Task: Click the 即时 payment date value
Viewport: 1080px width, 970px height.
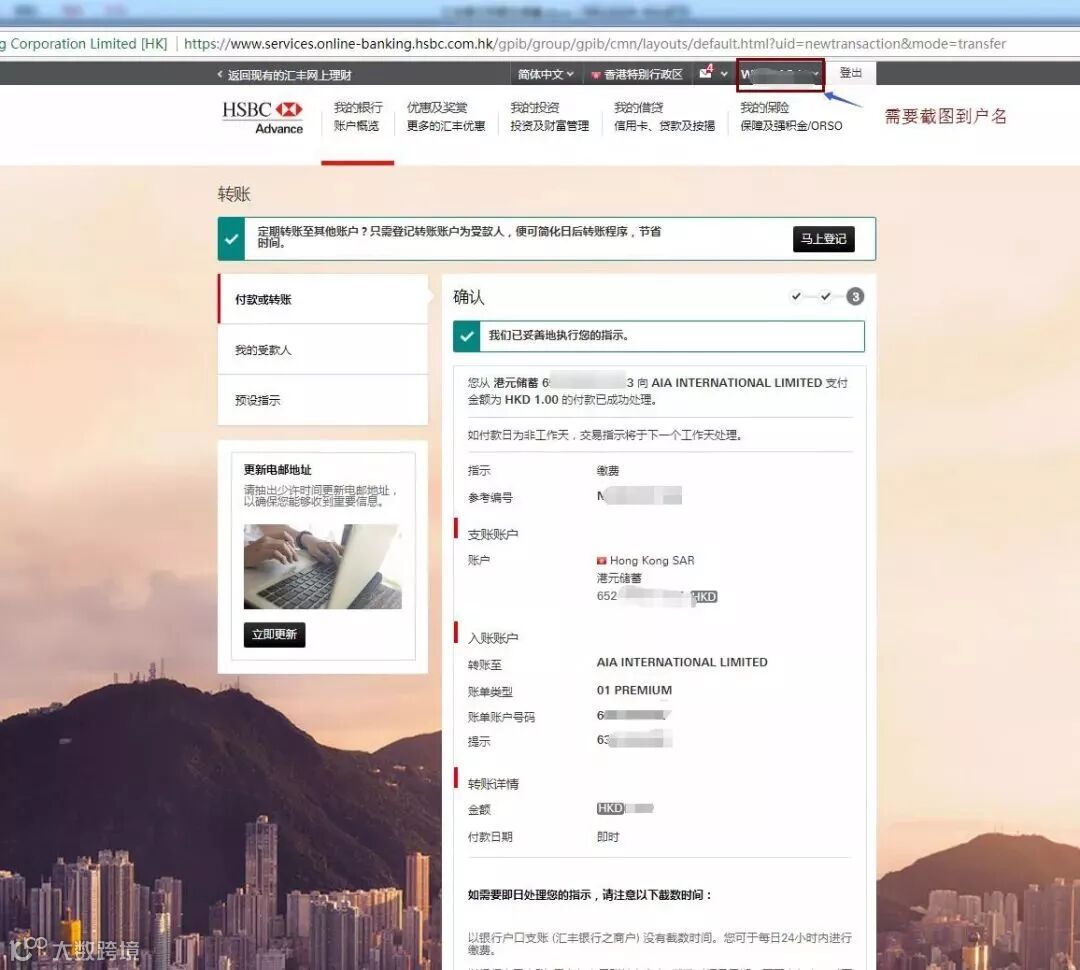Action: (608, 837)
